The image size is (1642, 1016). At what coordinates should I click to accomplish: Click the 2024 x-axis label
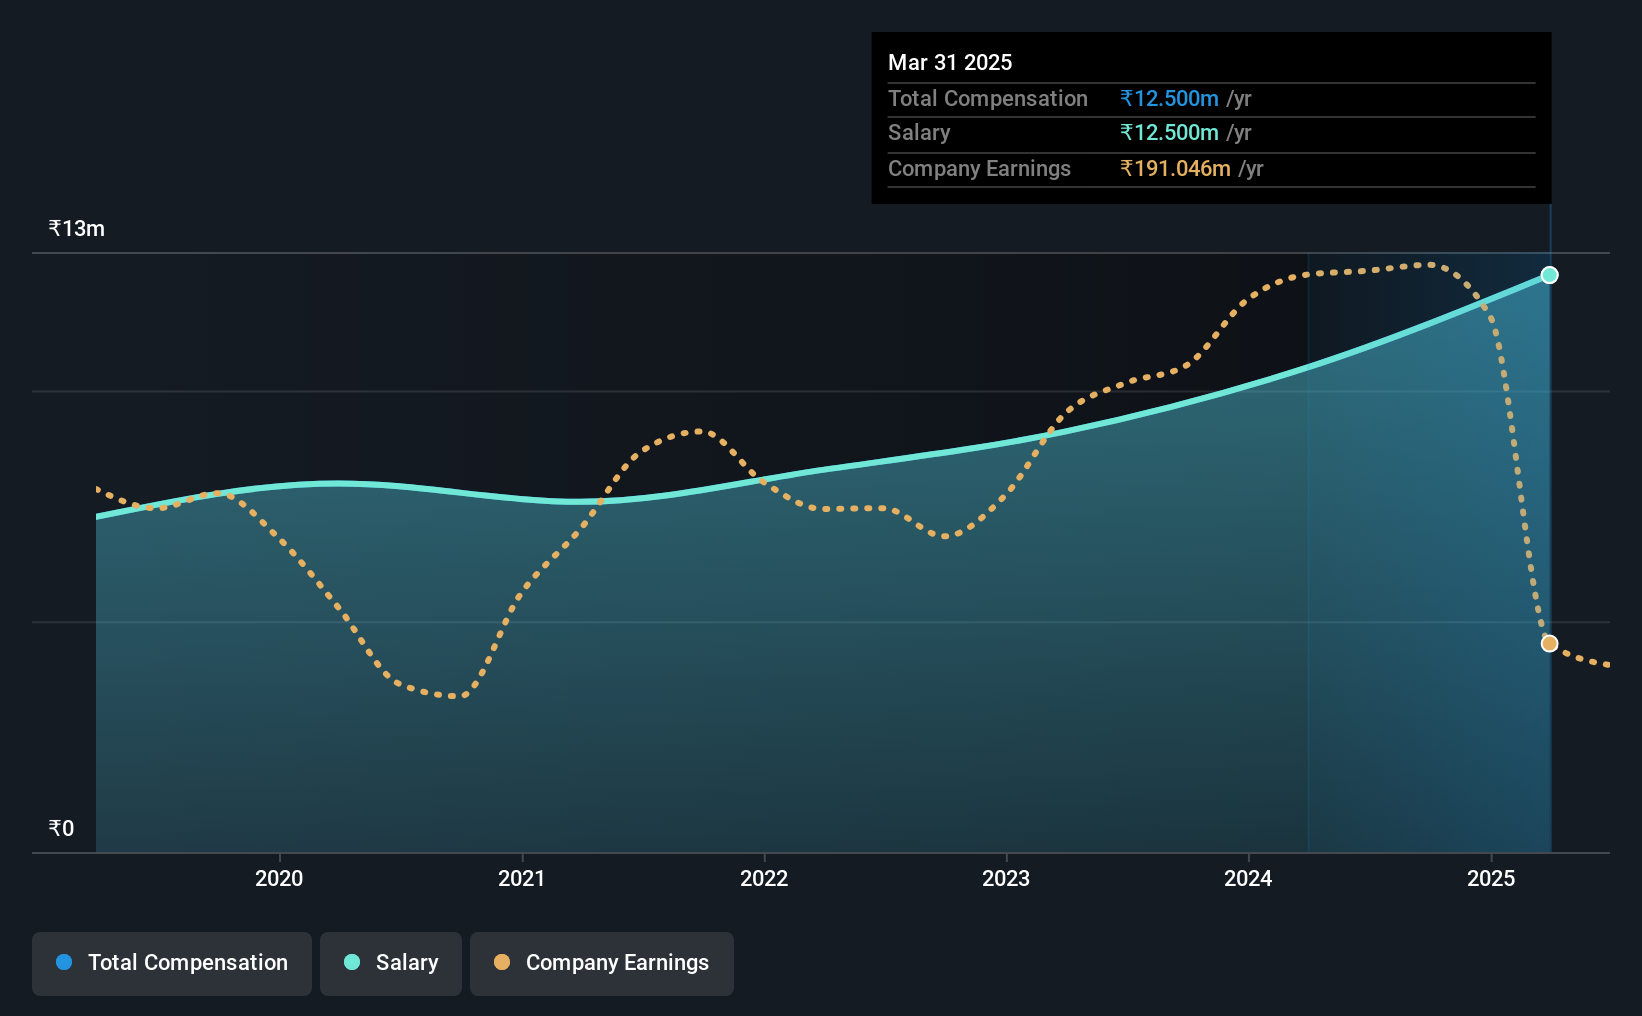(1248, 878)
